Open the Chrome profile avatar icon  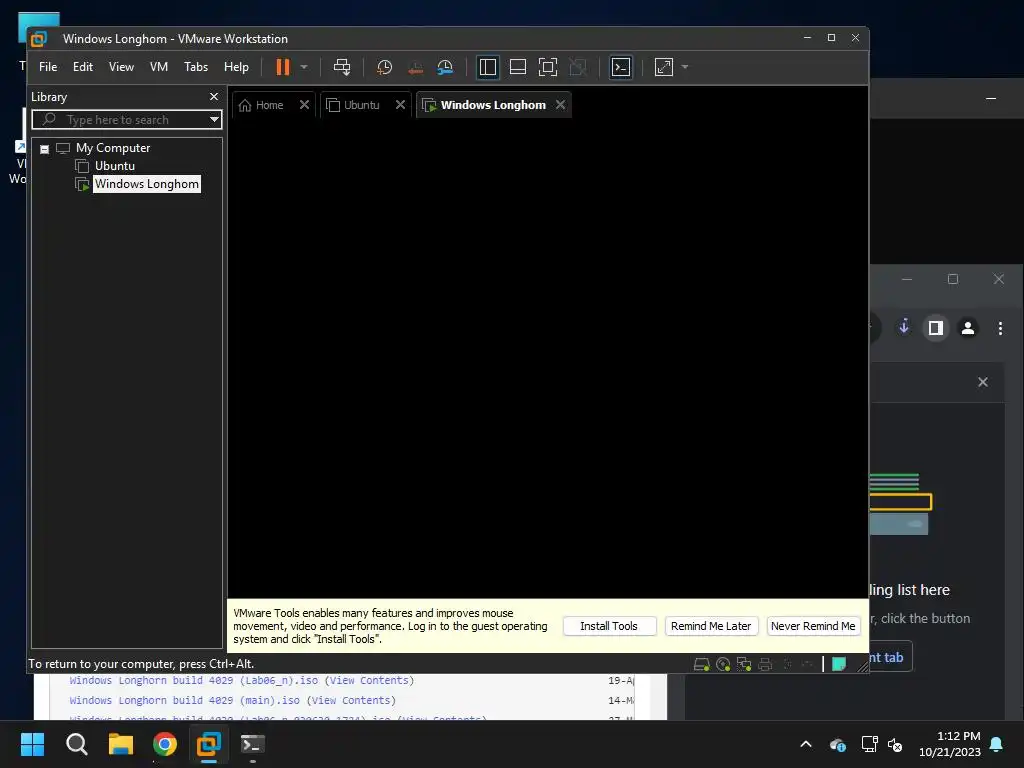pos(968,327)
